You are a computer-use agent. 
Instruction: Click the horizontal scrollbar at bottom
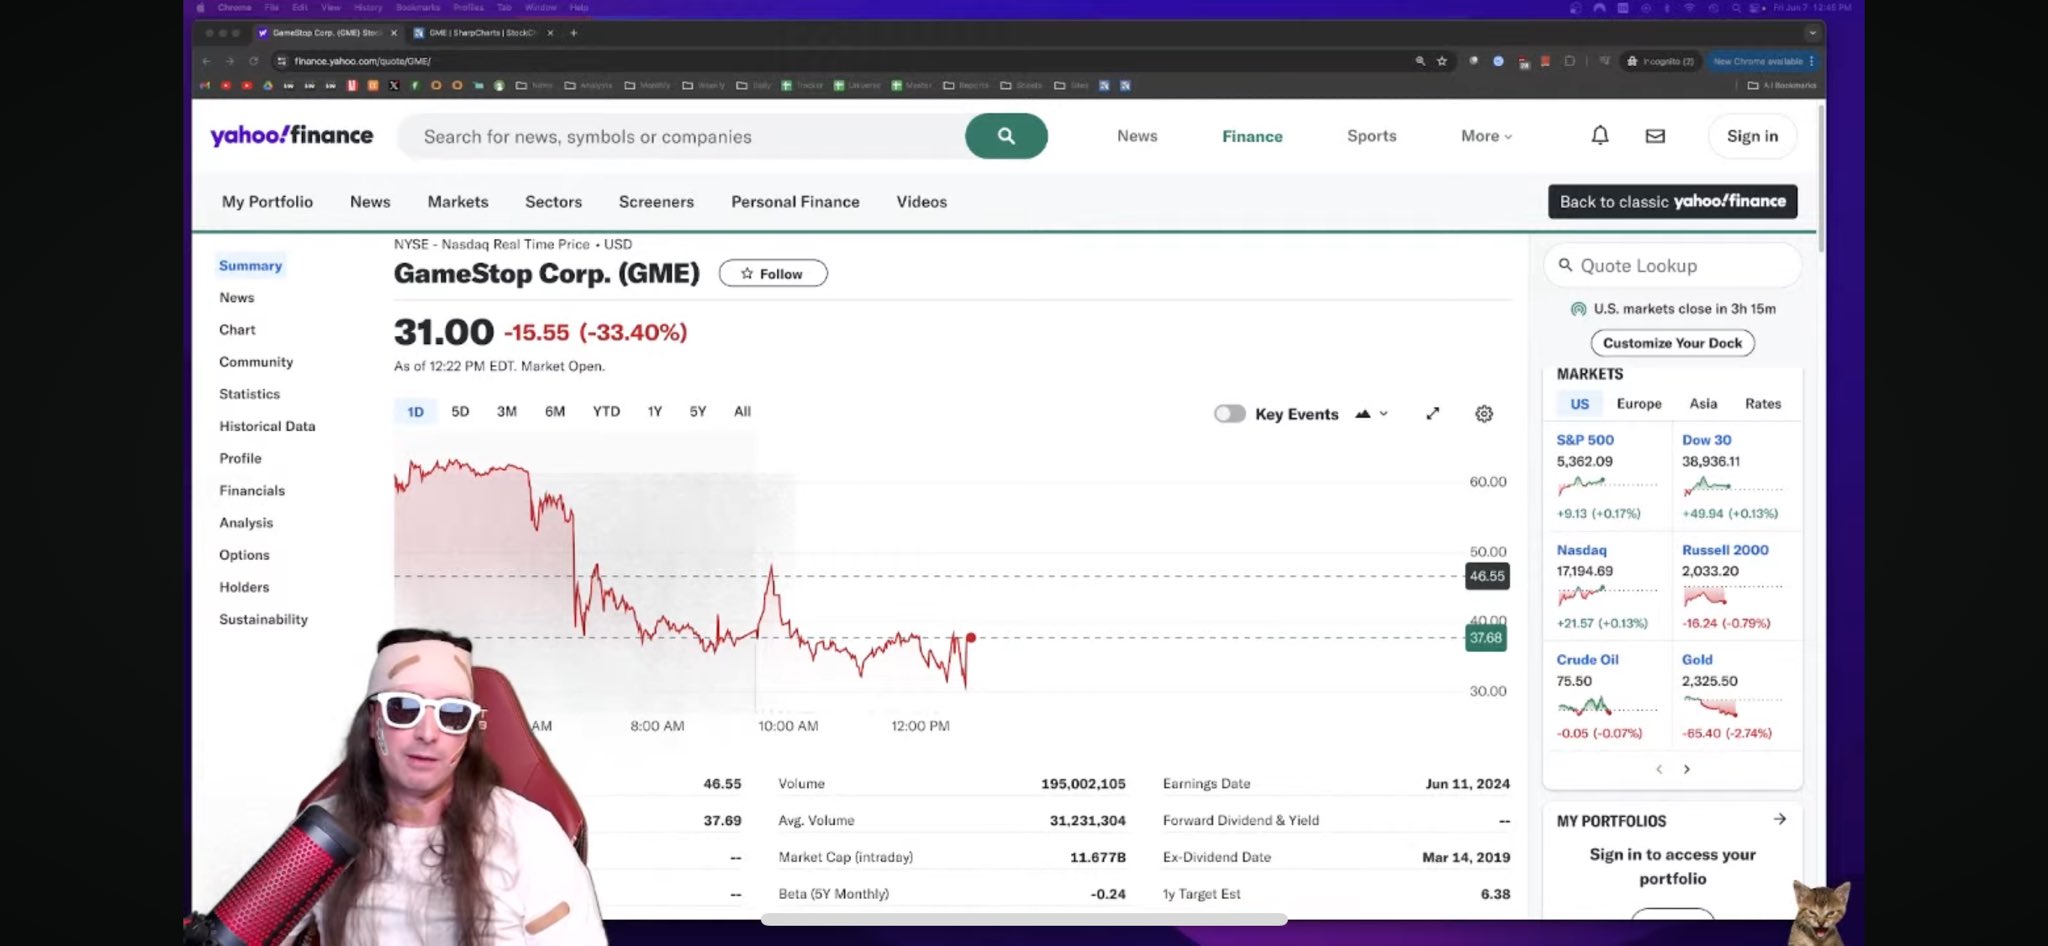click(1024, 919)
